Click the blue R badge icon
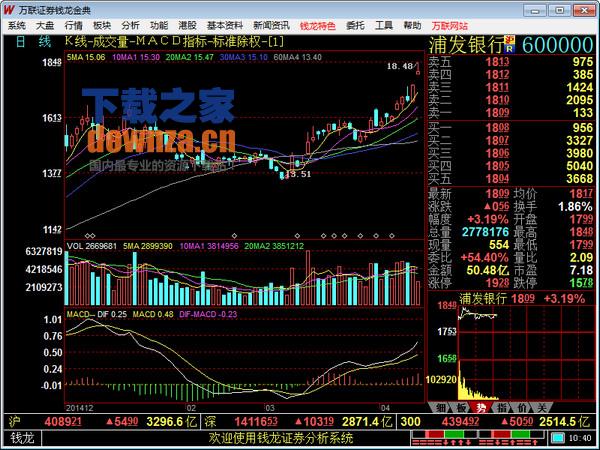The image size is (600, 450). pos(510,49)
